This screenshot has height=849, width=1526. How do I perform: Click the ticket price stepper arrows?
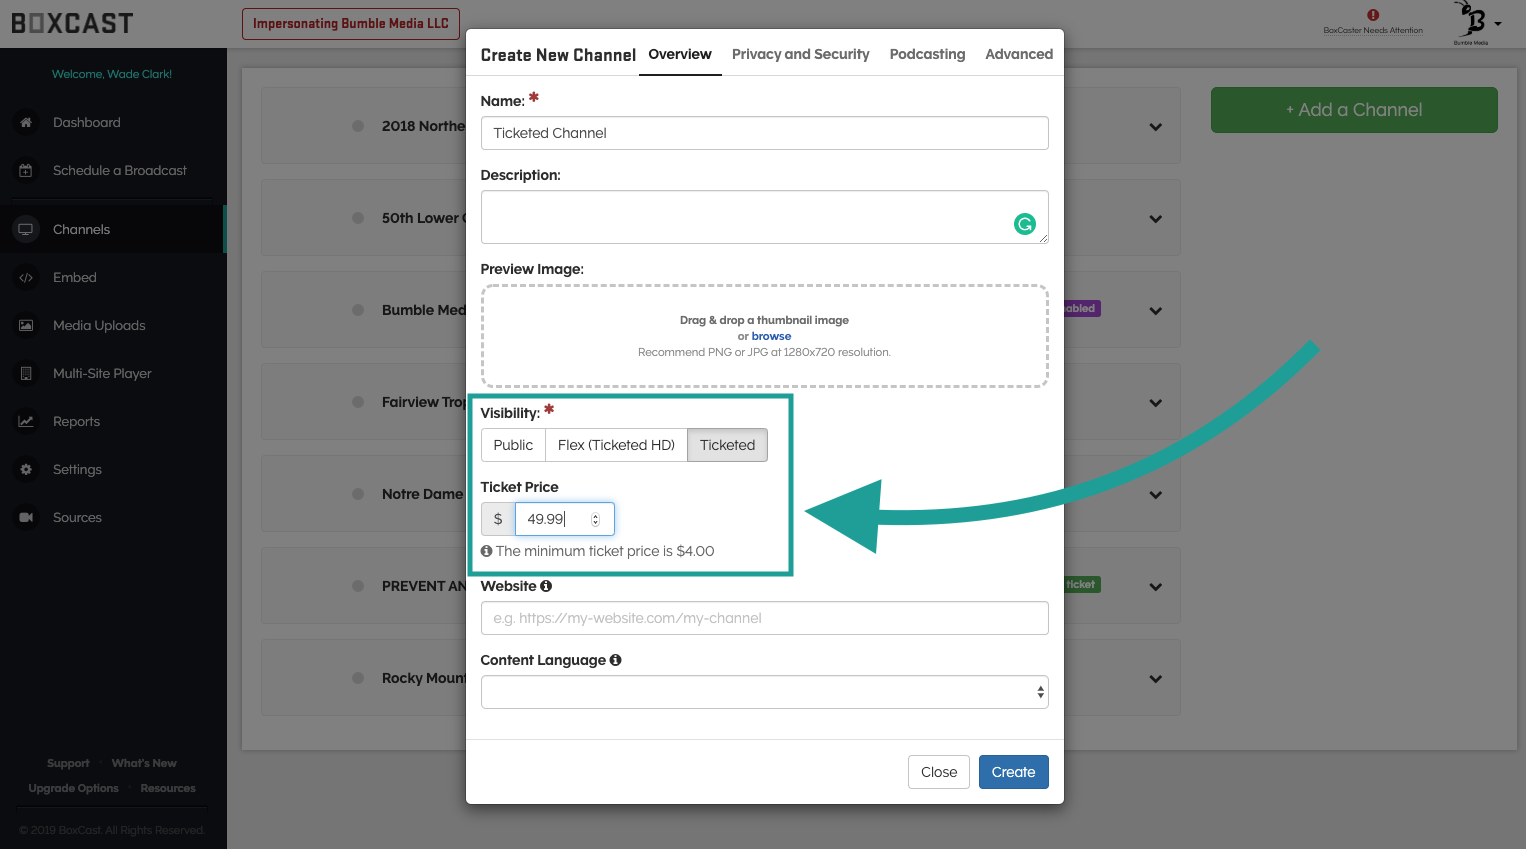pyautogui.click(x=595, y=519)
